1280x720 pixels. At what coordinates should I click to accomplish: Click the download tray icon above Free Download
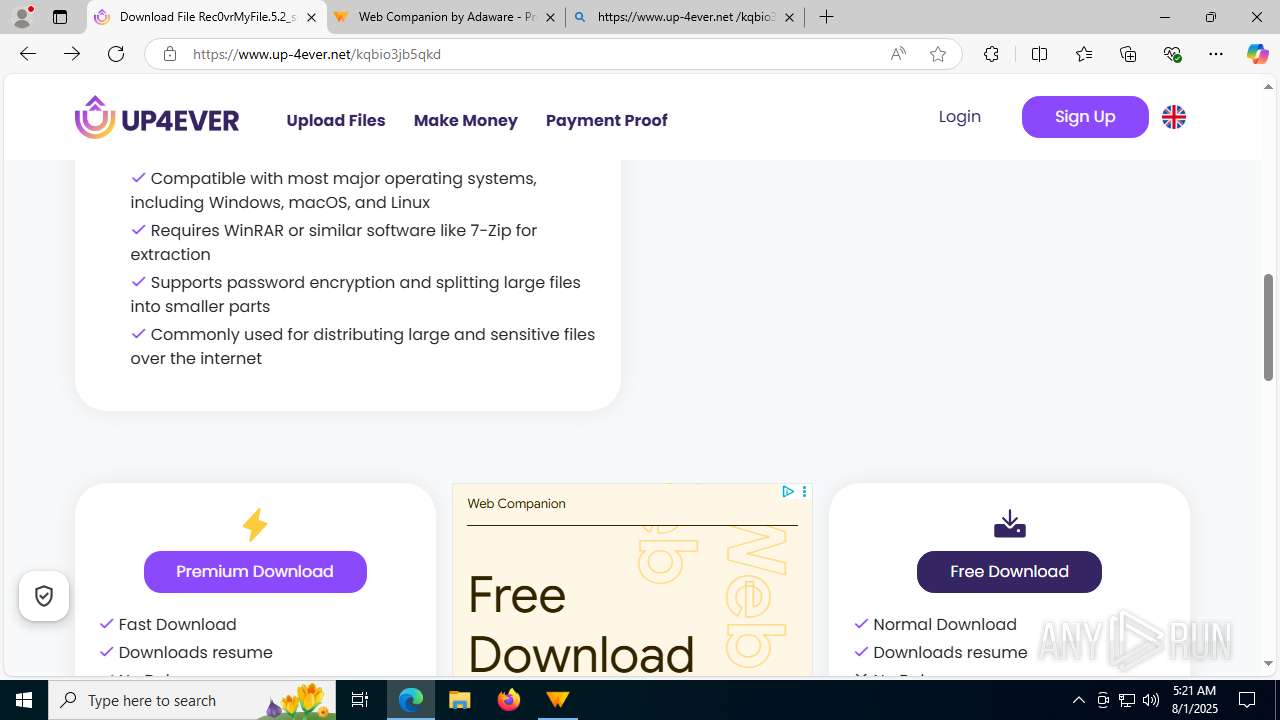[x=1010, y=523]
